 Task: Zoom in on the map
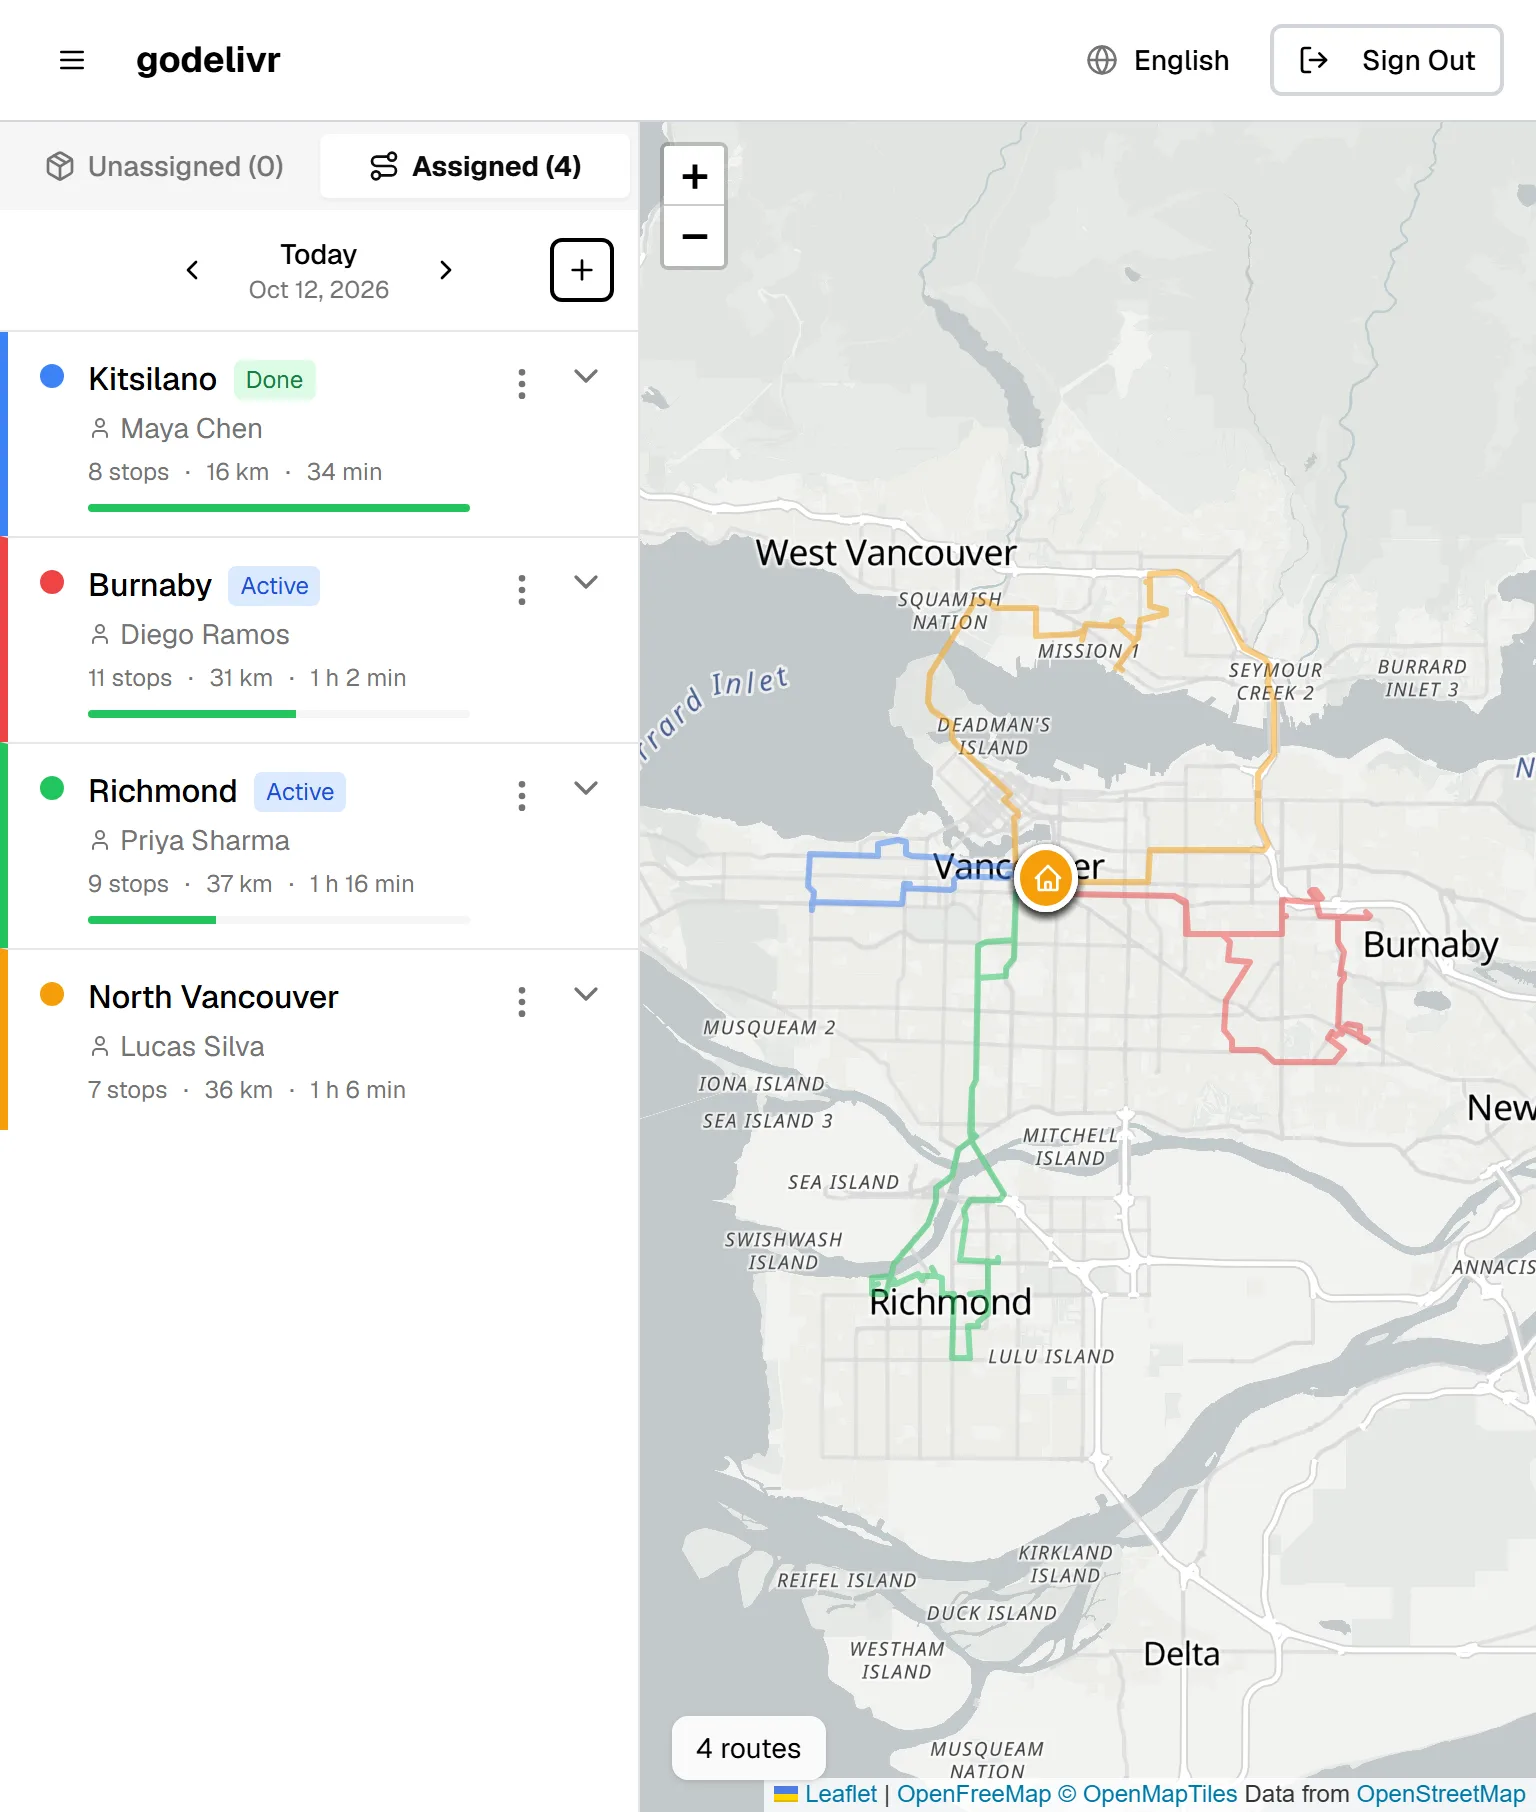694,176
